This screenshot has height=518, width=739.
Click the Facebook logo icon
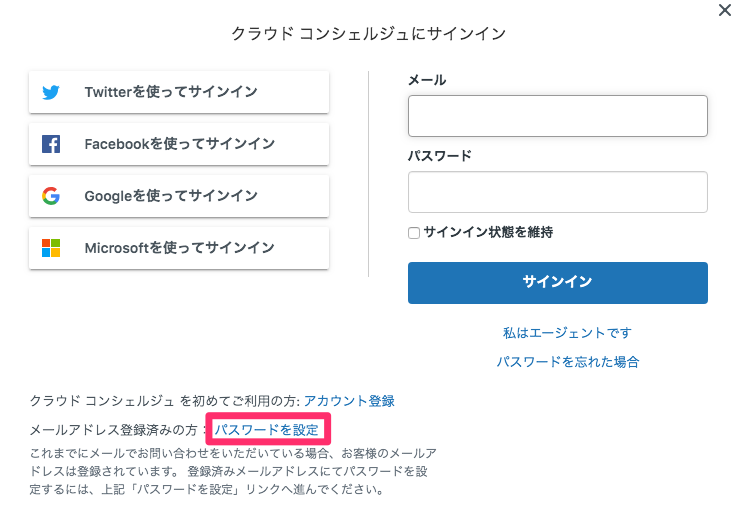[51, 144]
